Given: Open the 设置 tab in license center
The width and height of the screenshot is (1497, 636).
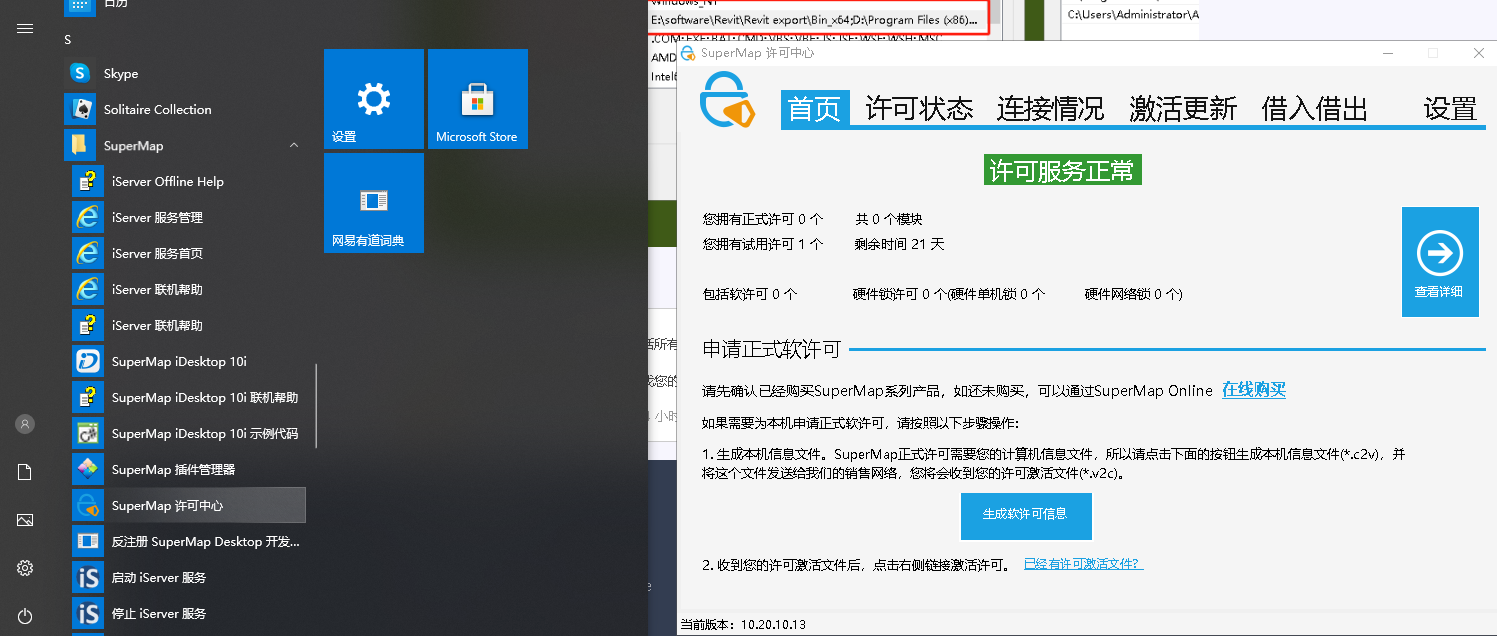Looking at the screenshot, I should pyautogui.click(x=1451, y=108).
